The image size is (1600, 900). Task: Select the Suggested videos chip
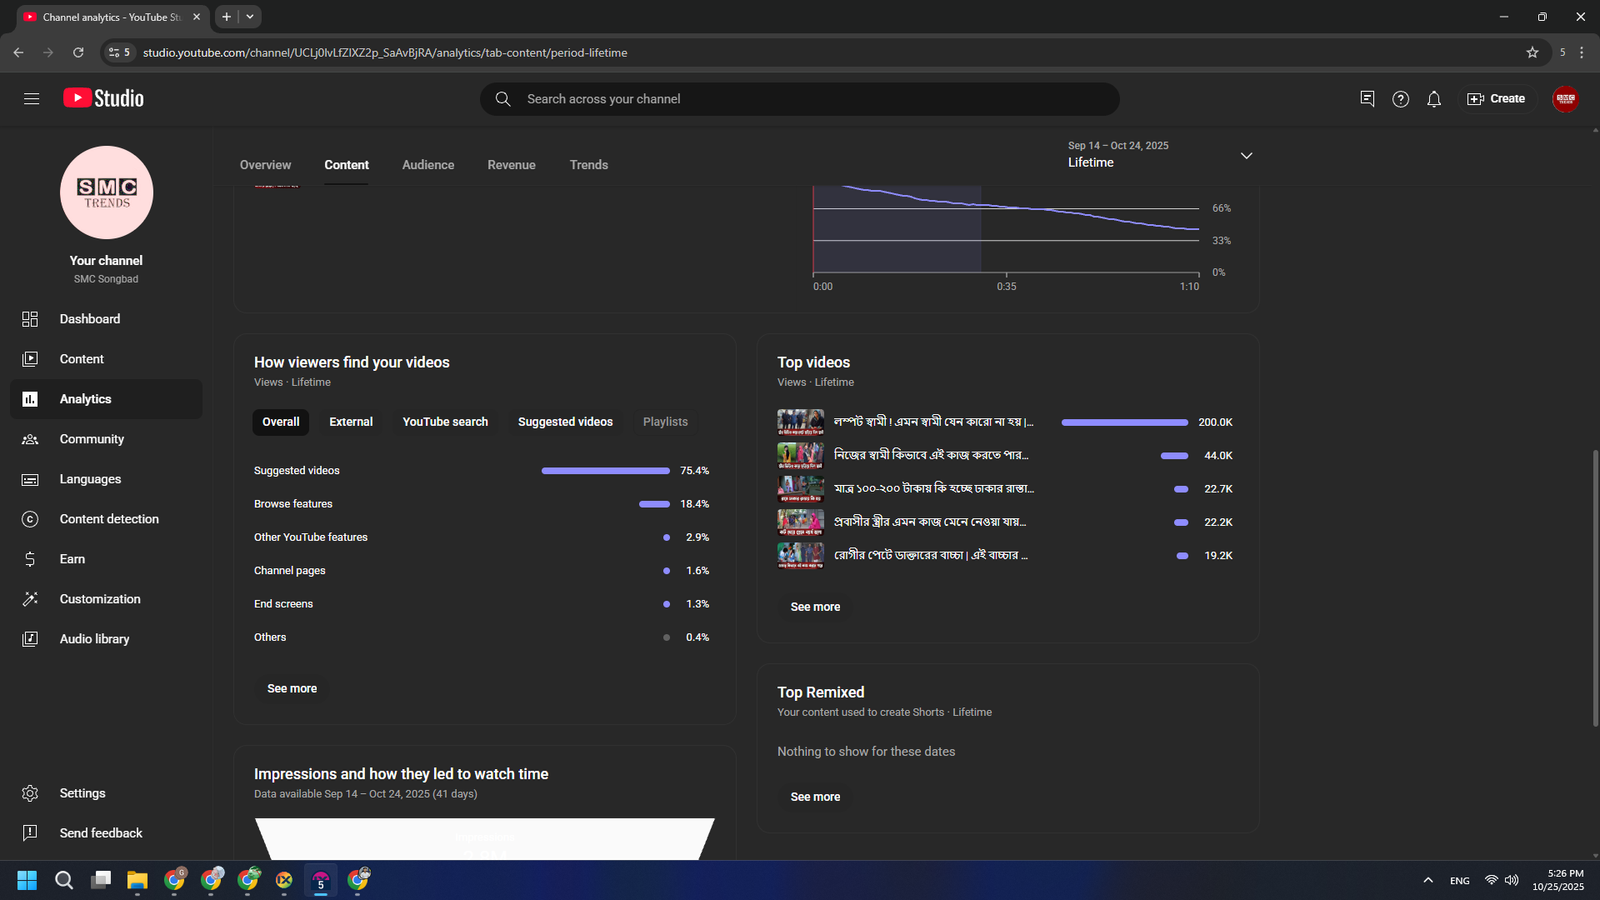point(565,422)
